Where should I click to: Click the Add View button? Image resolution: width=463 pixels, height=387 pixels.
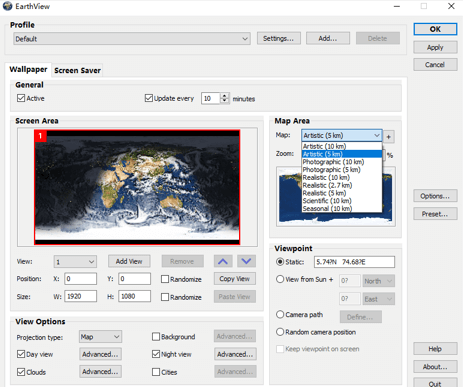click(x=129, y=261)
